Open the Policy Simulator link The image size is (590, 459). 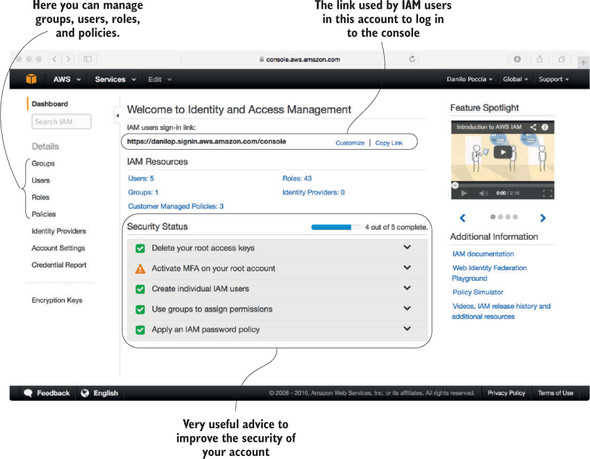pyautogui.click(x=477, y=292)
